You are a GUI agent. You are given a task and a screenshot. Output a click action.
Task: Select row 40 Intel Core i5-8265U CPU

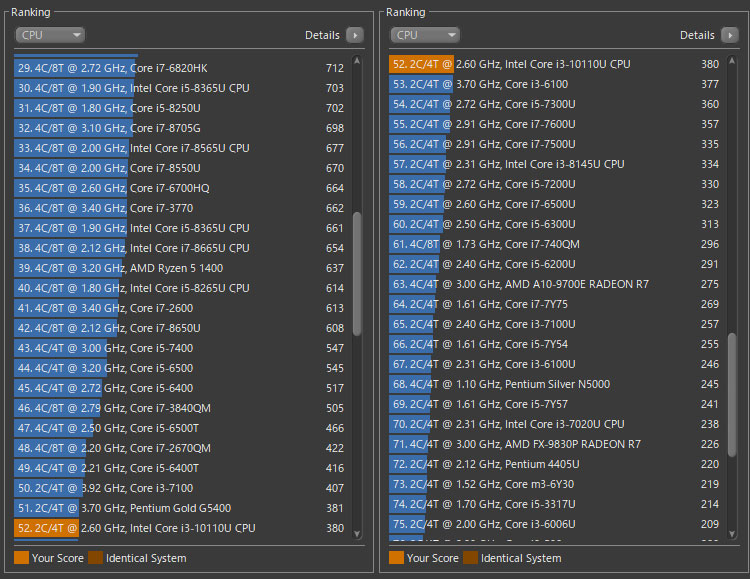(x=182, y=288)
